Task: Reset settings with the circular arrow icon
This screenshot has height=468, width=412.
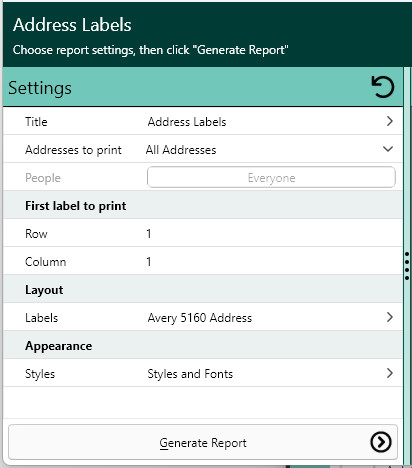Action: pos(383,87)
